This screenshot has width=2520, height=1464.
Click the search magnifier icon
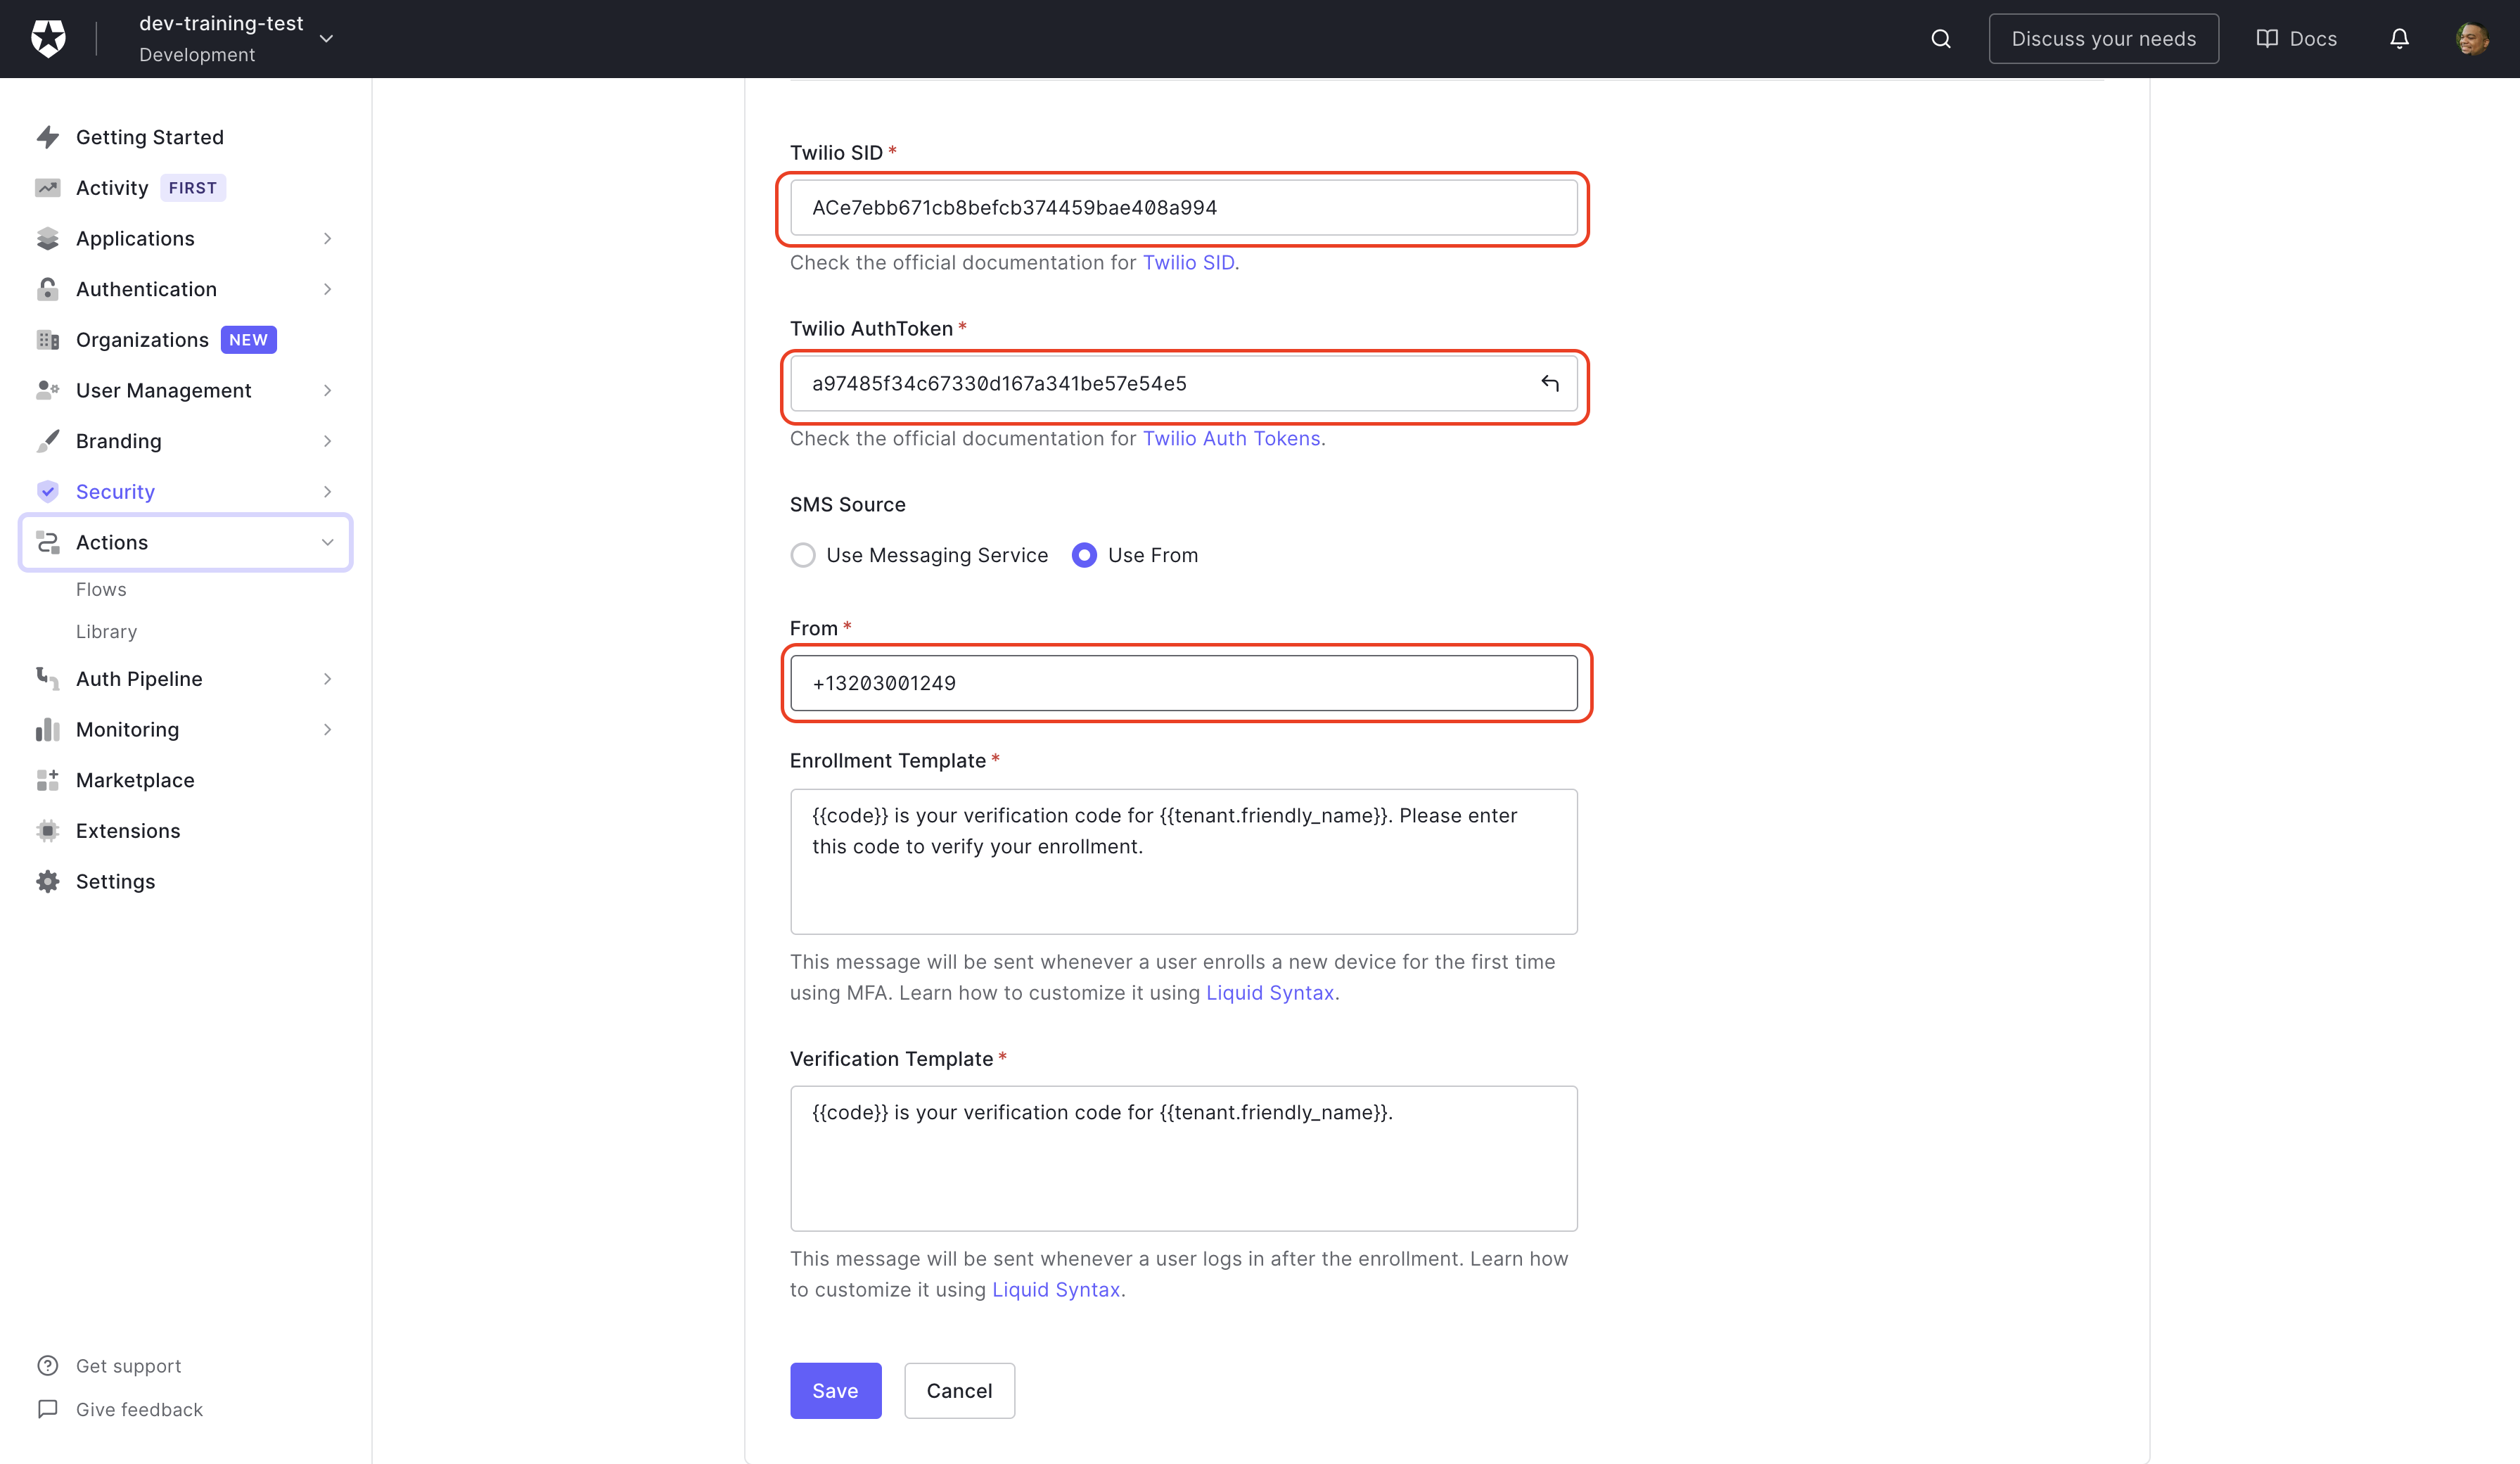pos(1940,39)
